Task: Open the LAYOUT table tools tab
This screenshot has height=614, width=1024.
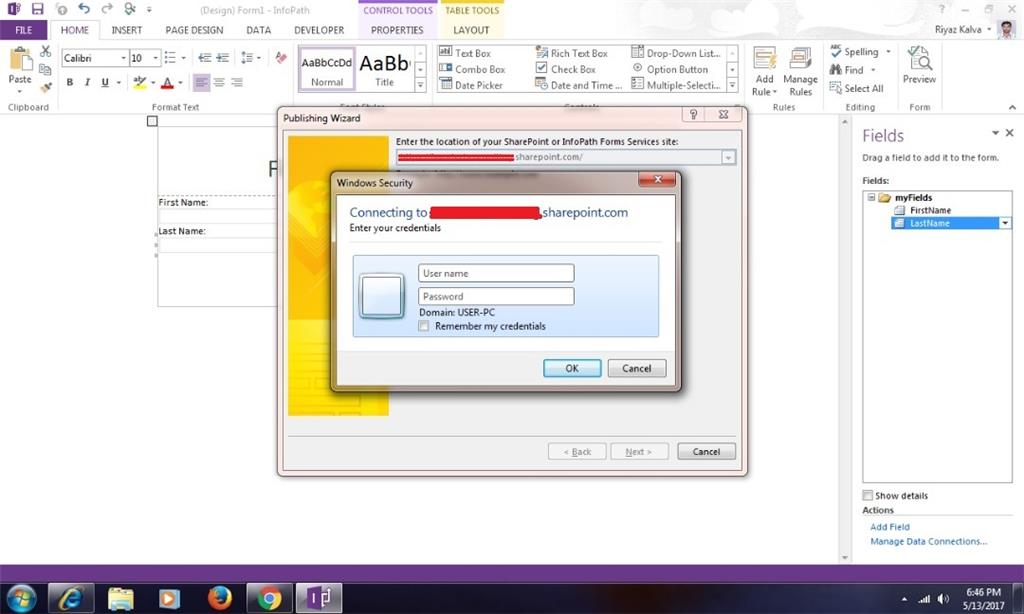Action: tap(471, 30)
